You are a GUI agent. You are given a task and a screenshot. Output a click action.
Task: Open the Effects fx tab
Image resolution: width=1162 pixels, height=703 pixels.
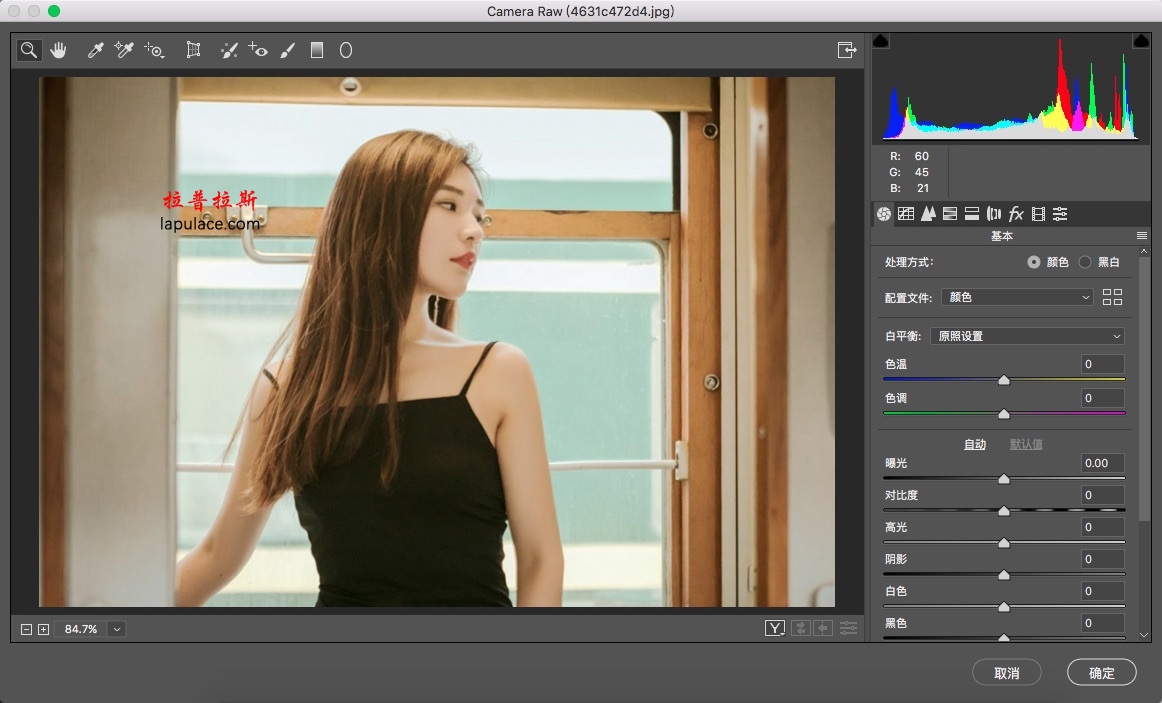click(x=1016, y=214)
